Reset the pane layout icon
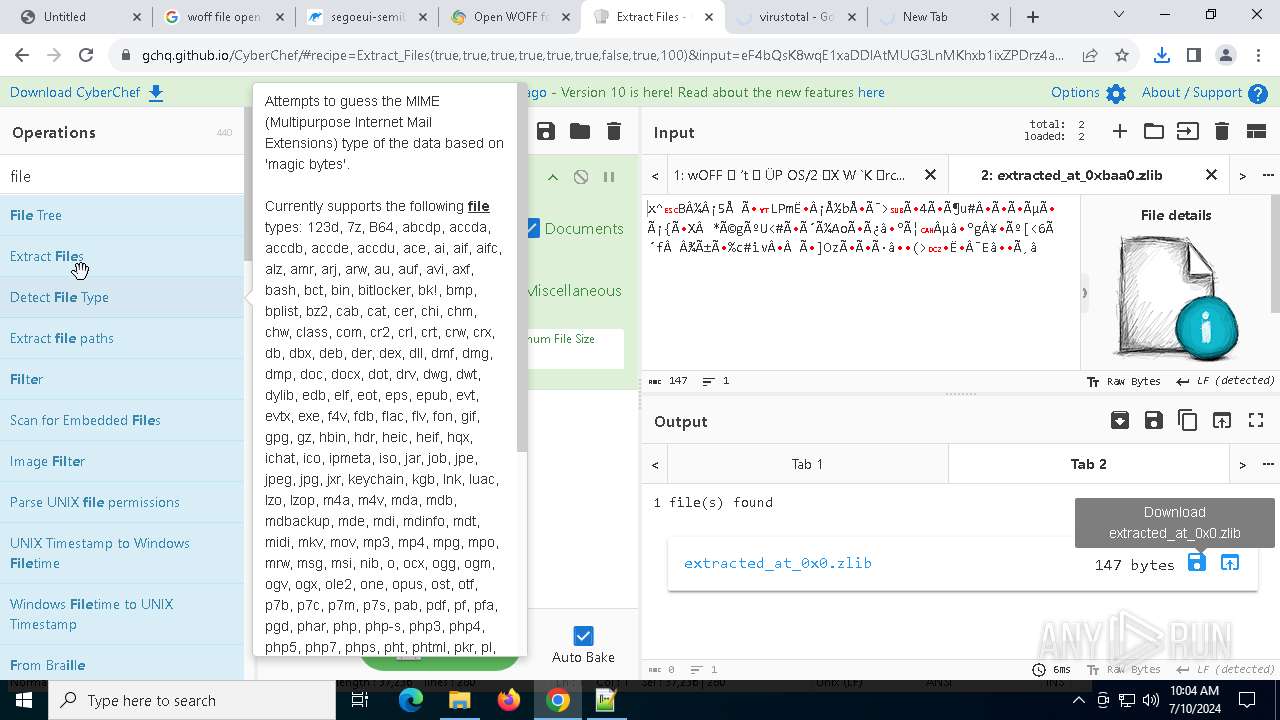 pos(1256,132)
